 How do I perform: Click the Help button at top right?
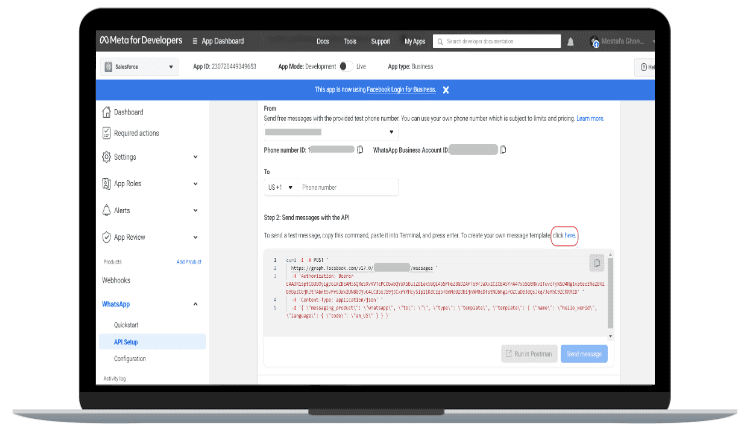pyautogui.click(x=645, y=67)
